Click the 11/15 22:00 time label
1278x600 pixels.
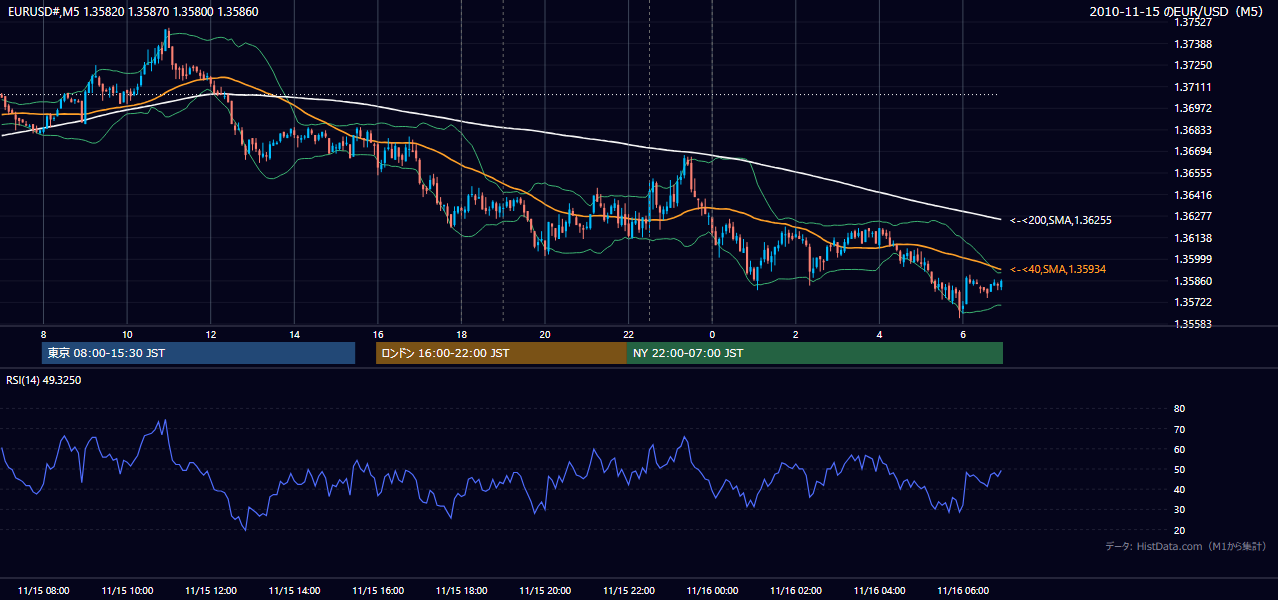(629, 591)
